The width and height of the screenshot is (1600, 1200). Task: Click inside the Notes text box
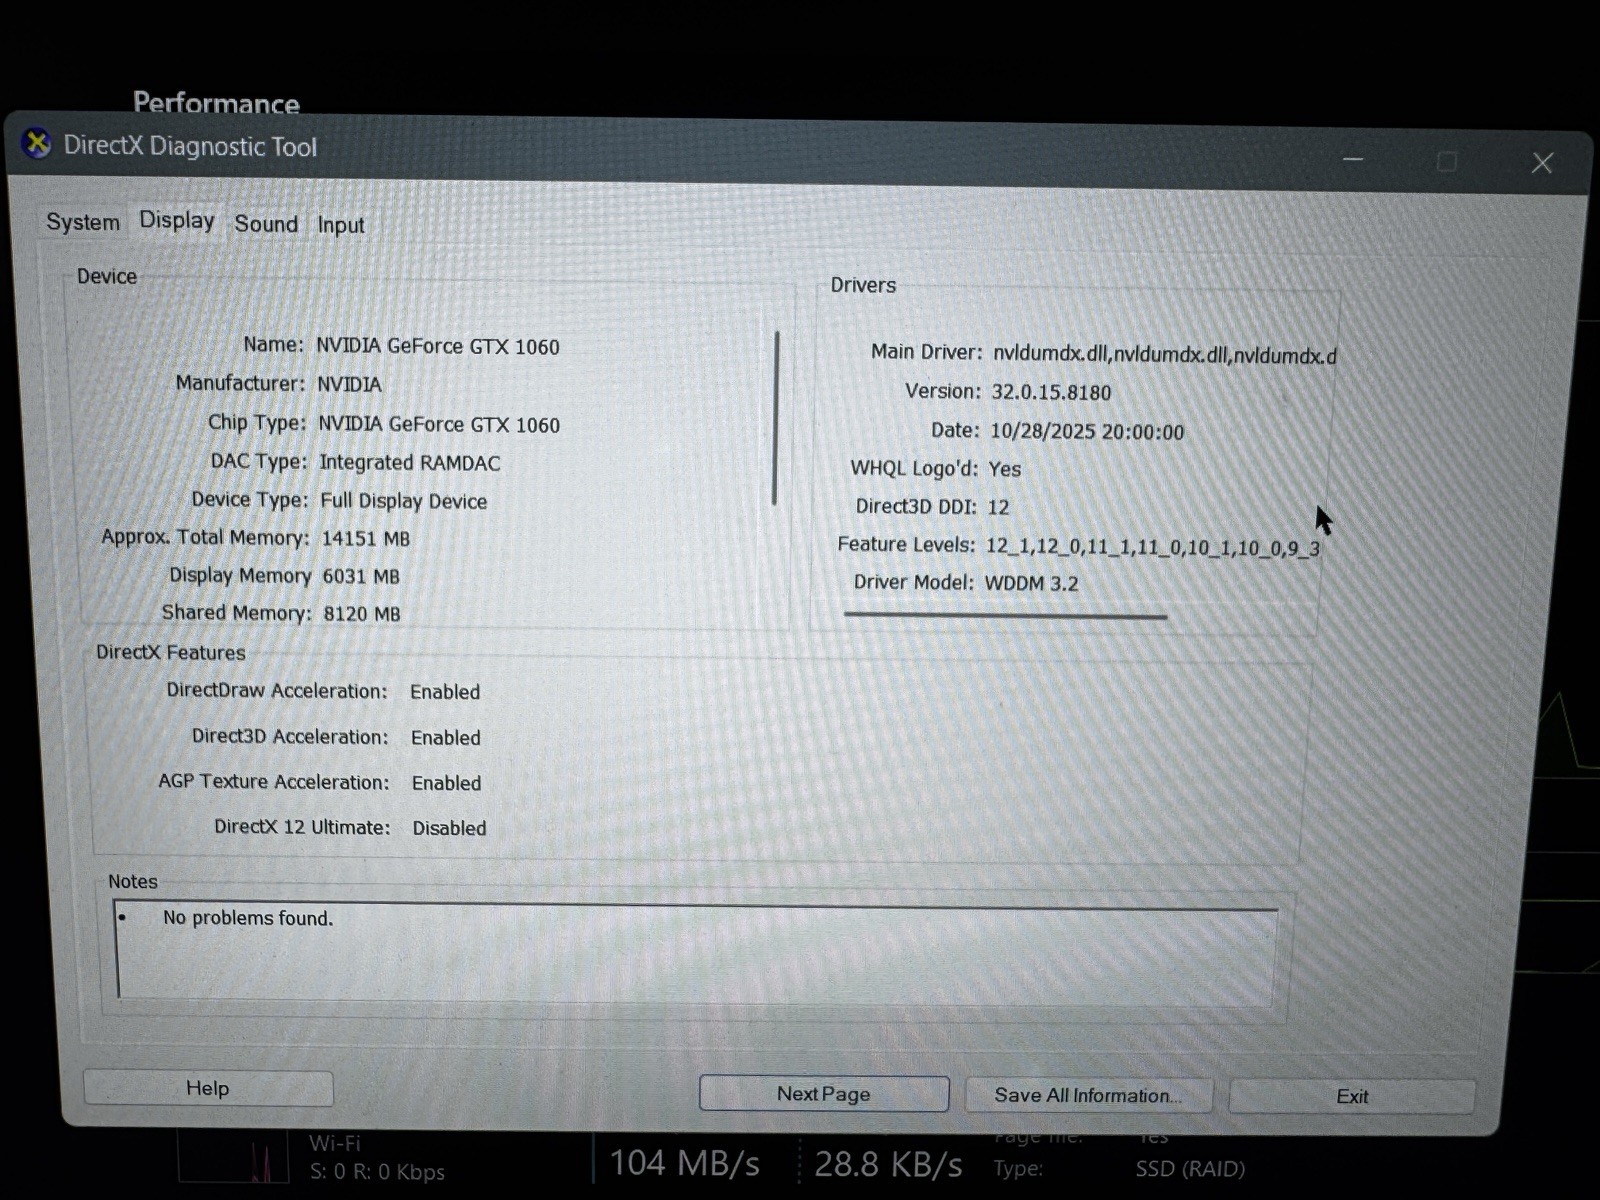(697, 953)
